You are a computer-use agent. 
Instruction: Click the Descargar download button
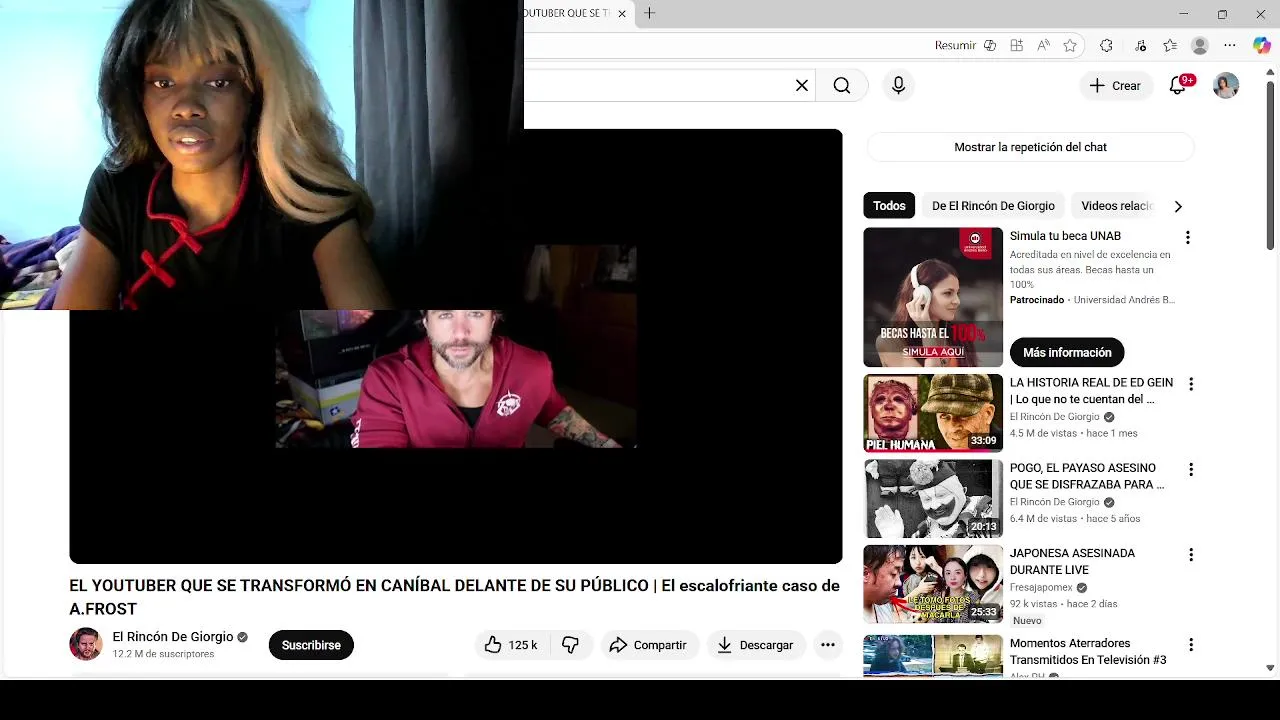(755, 646)
